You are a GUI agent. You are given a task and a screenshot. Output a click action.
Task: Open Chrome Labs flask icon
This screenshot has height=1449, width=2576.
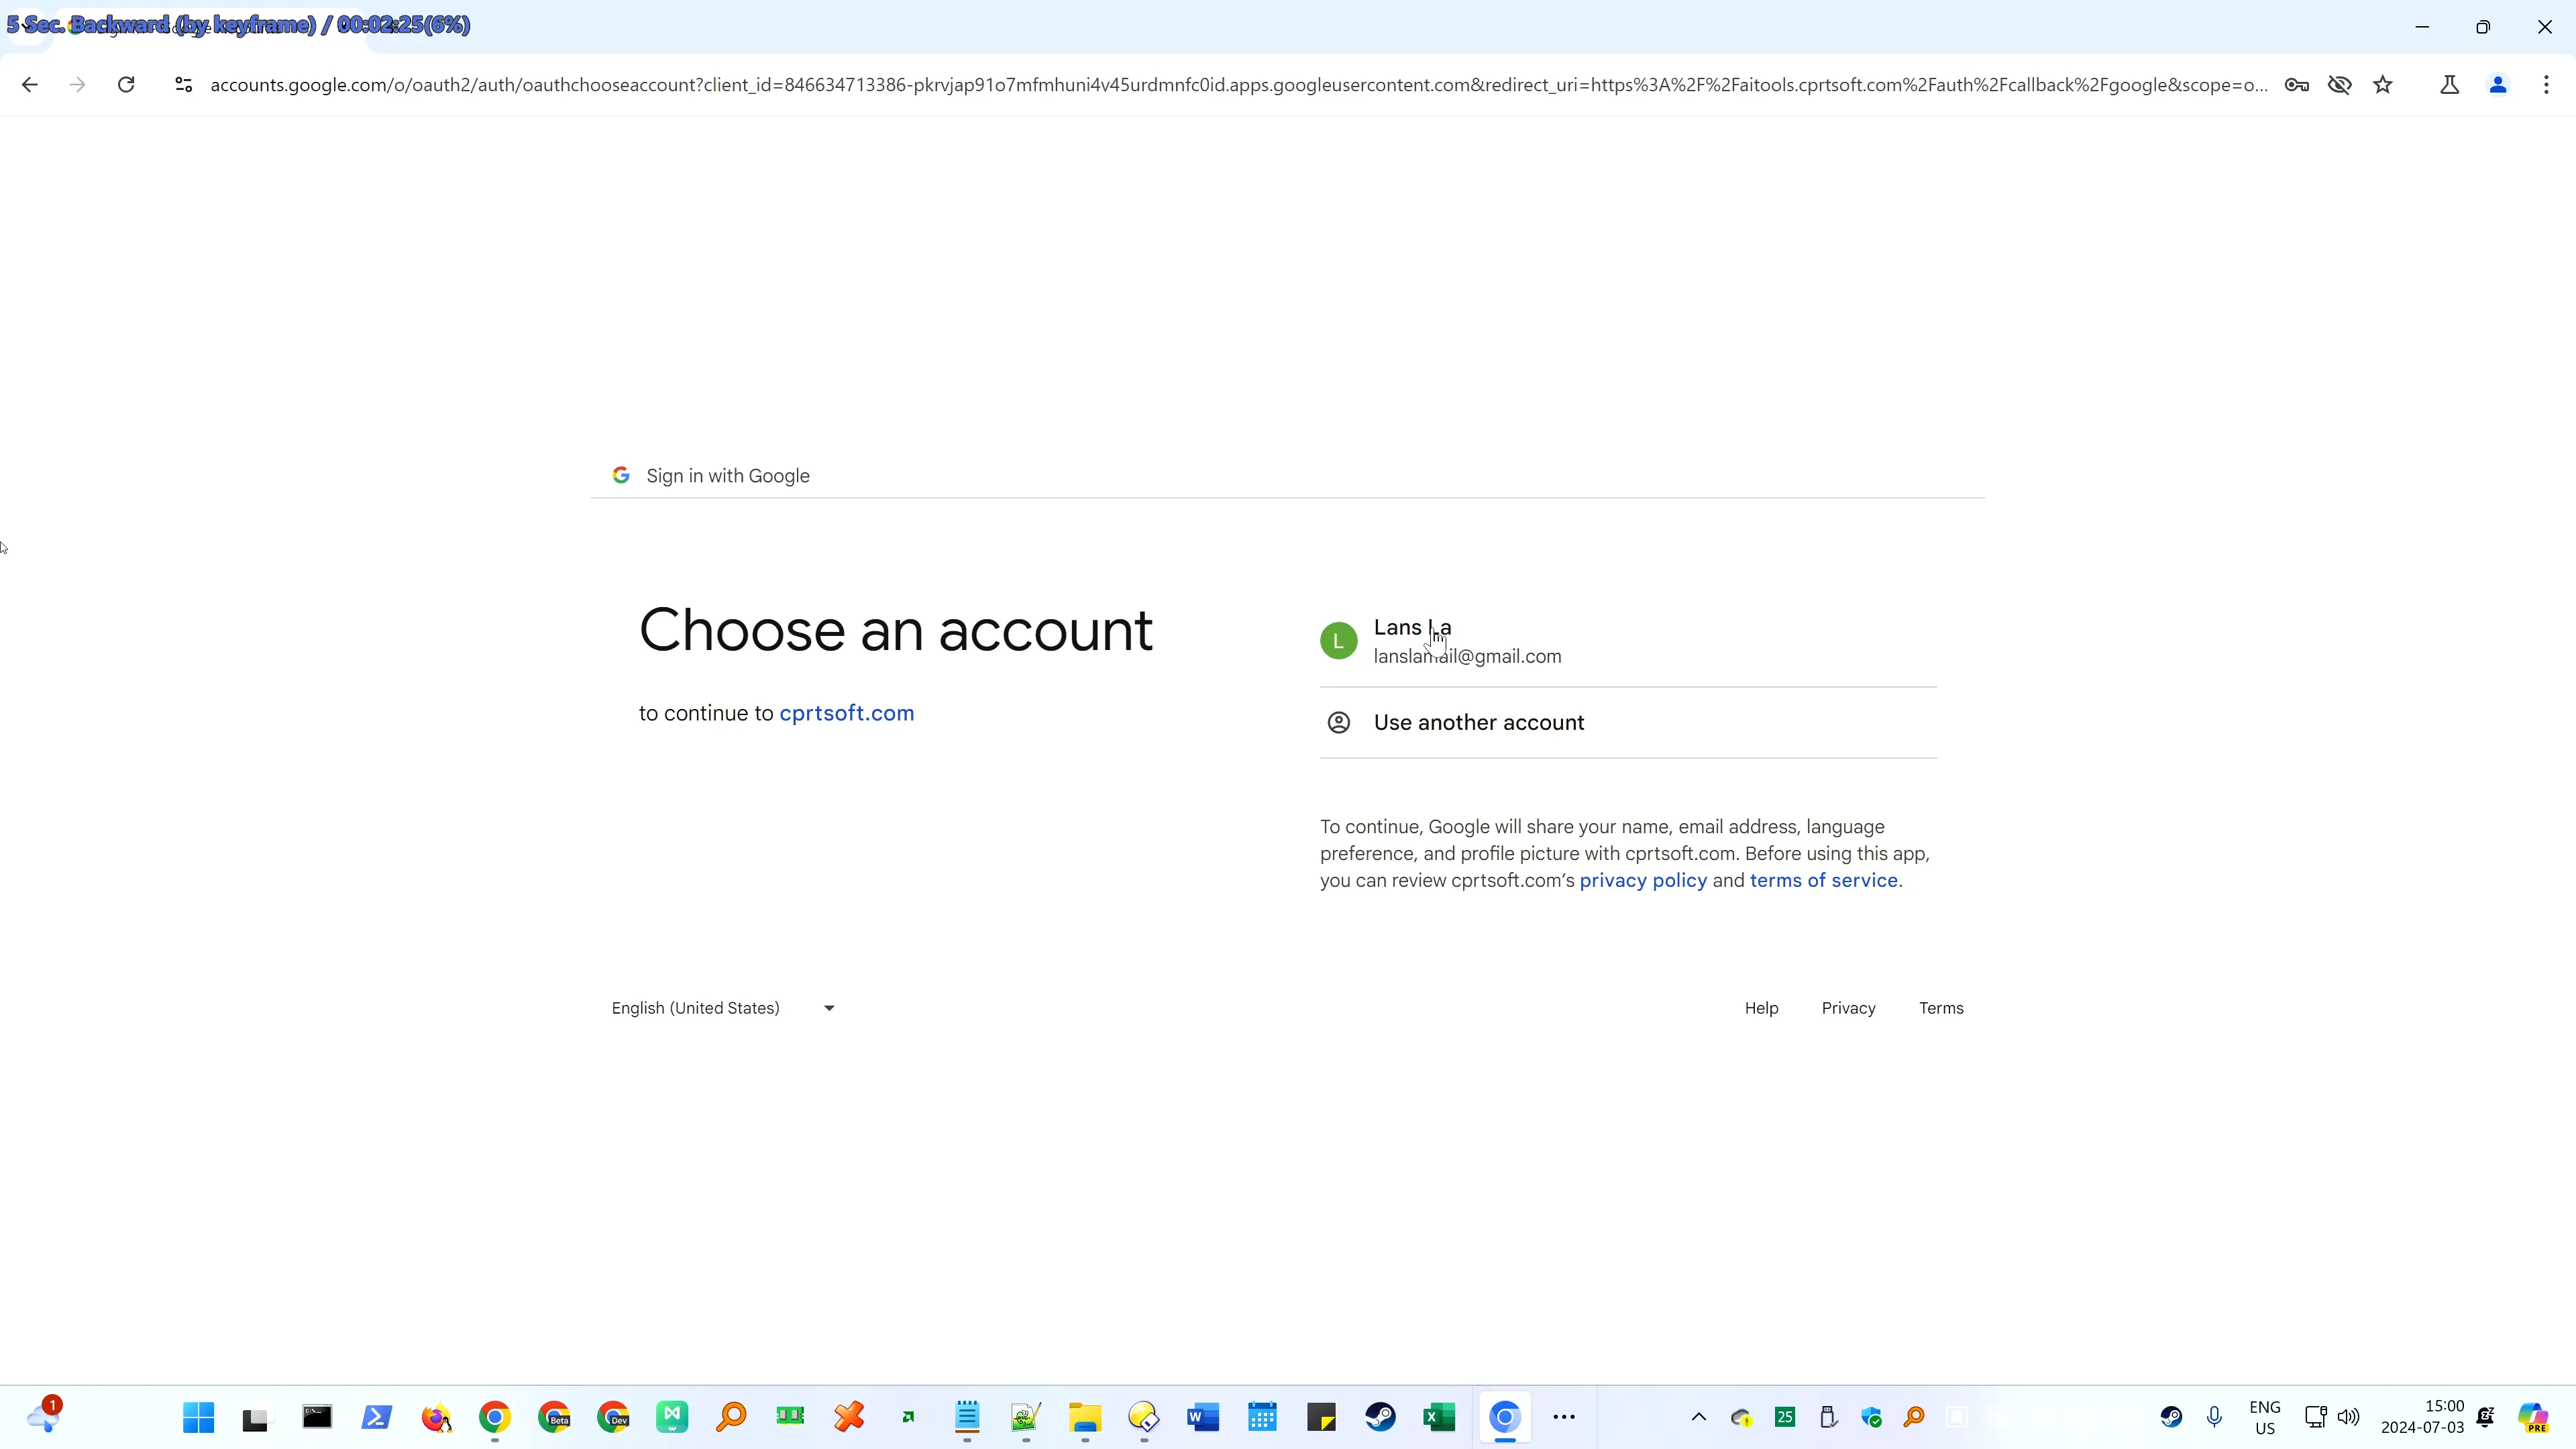(x=2450, y=85)
